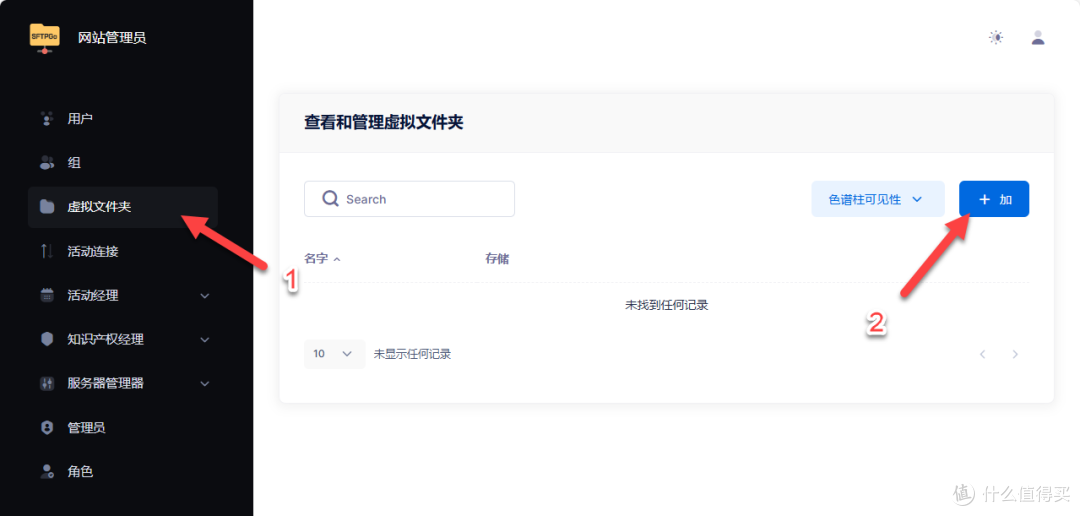Click the 未显示任何记录 status text
This screenshot has height=516, width=1080.
(412, 354)
